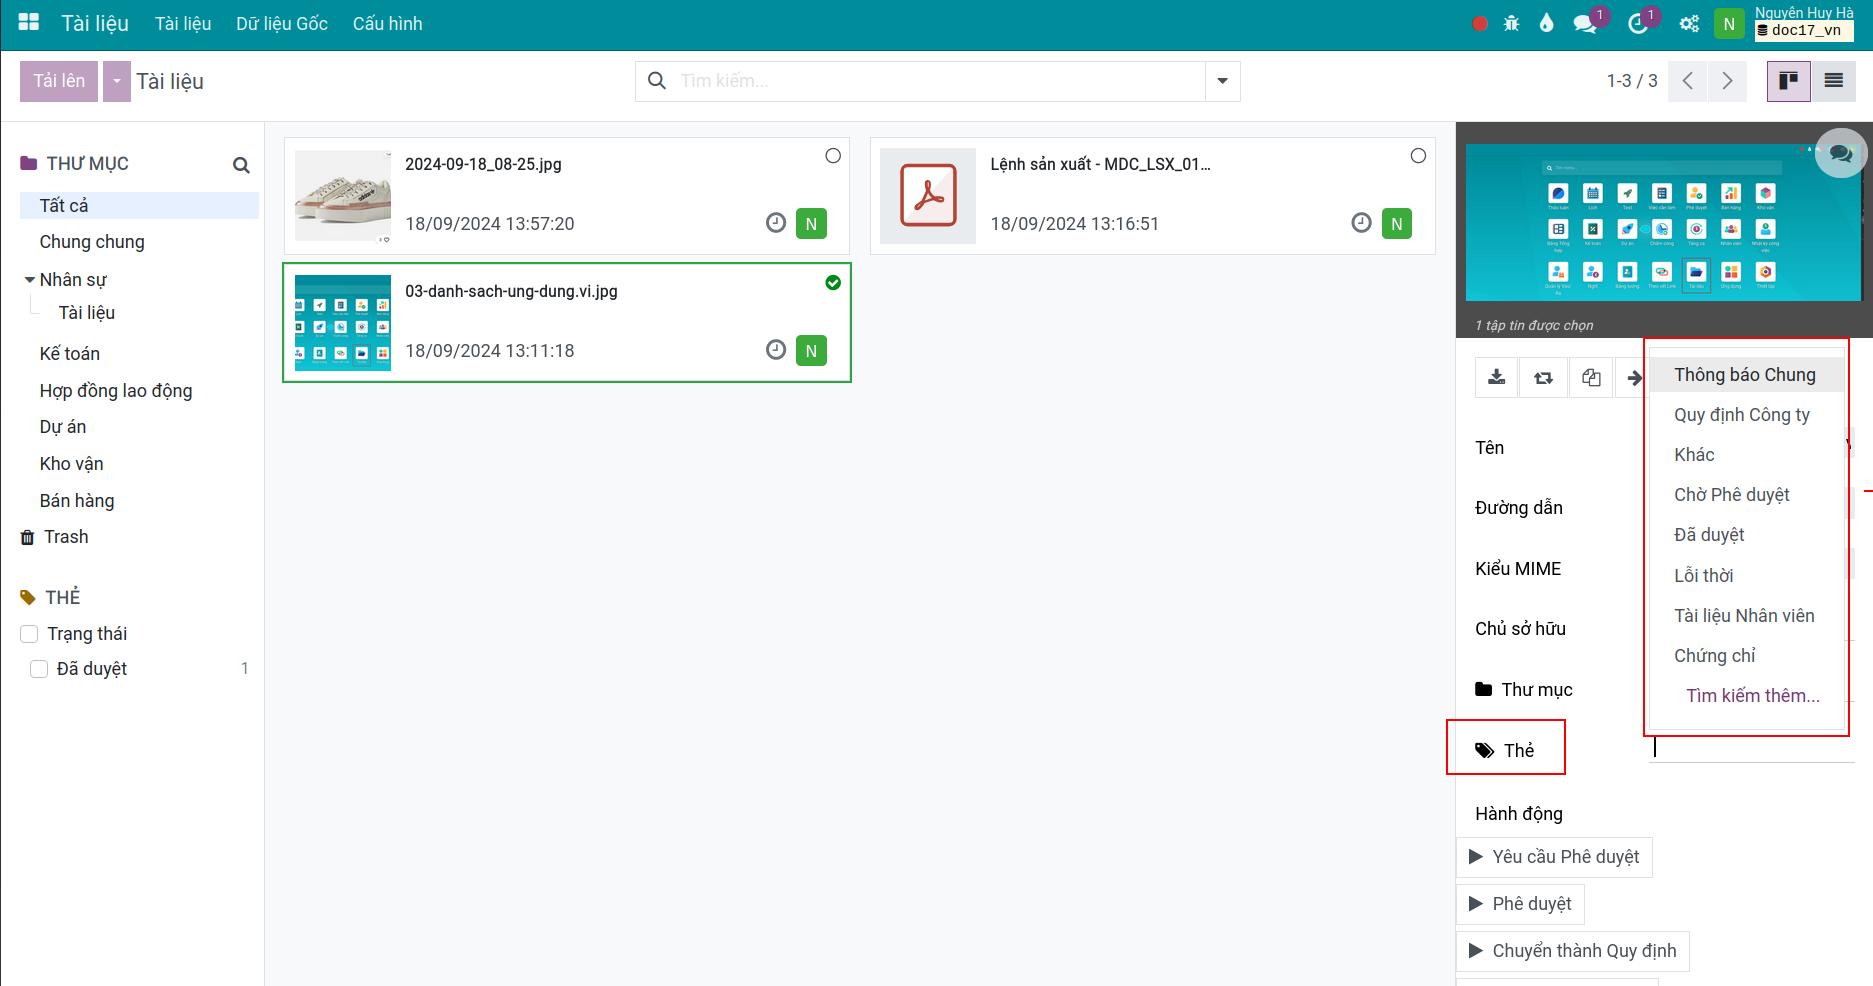Choose Tài liệu Nhân viên tag option

[x=1745, y=616]
